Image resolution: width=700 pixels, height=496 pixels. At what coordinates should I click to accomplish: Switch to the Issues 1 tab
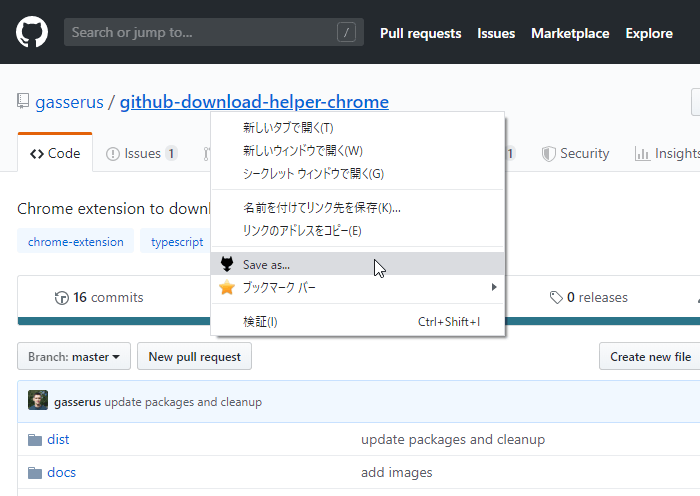tap(142, 154)
